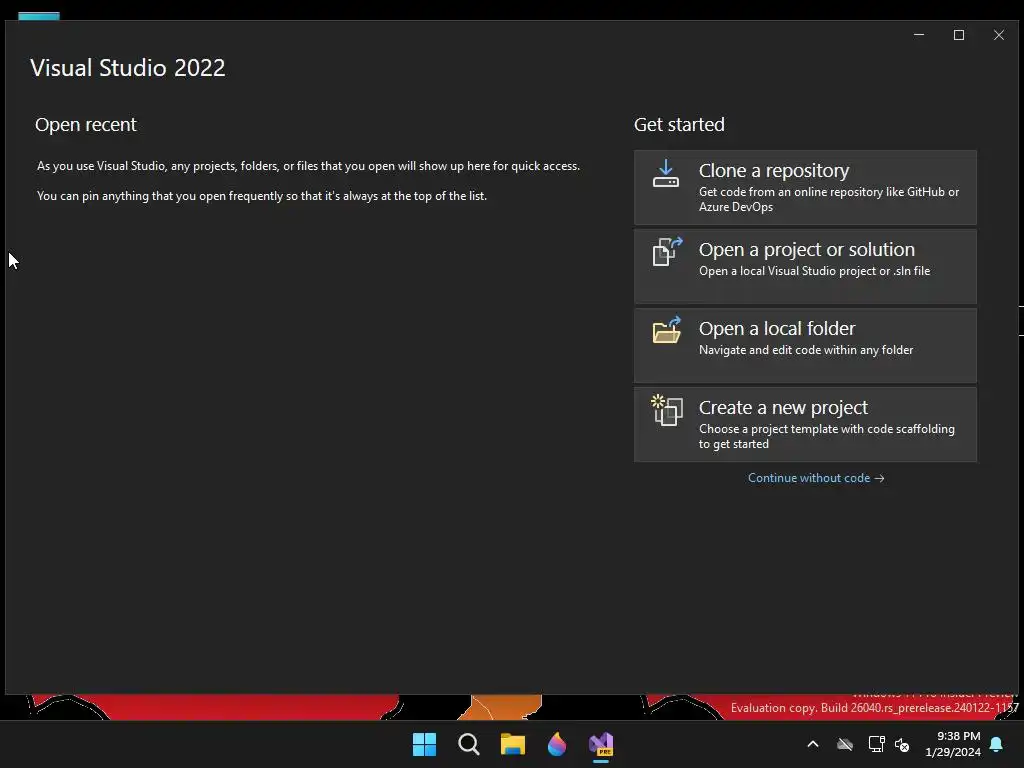Open the Windows Start menu
Viewport: 1024px width, 768px height.
[x=424, y=744]
